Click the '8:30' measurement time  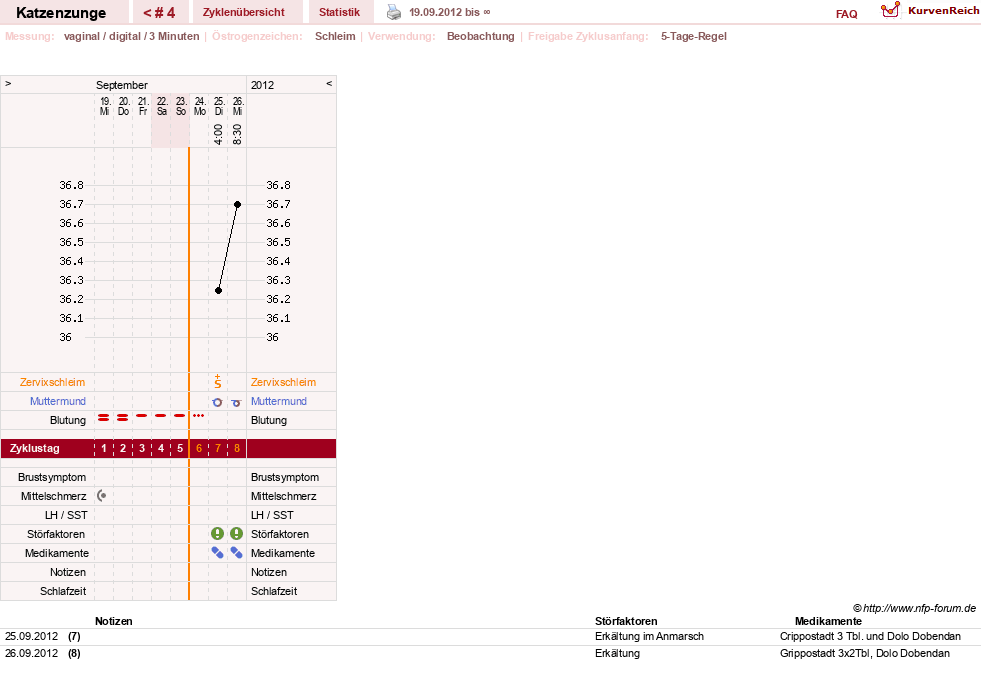[x=237, y=134]
